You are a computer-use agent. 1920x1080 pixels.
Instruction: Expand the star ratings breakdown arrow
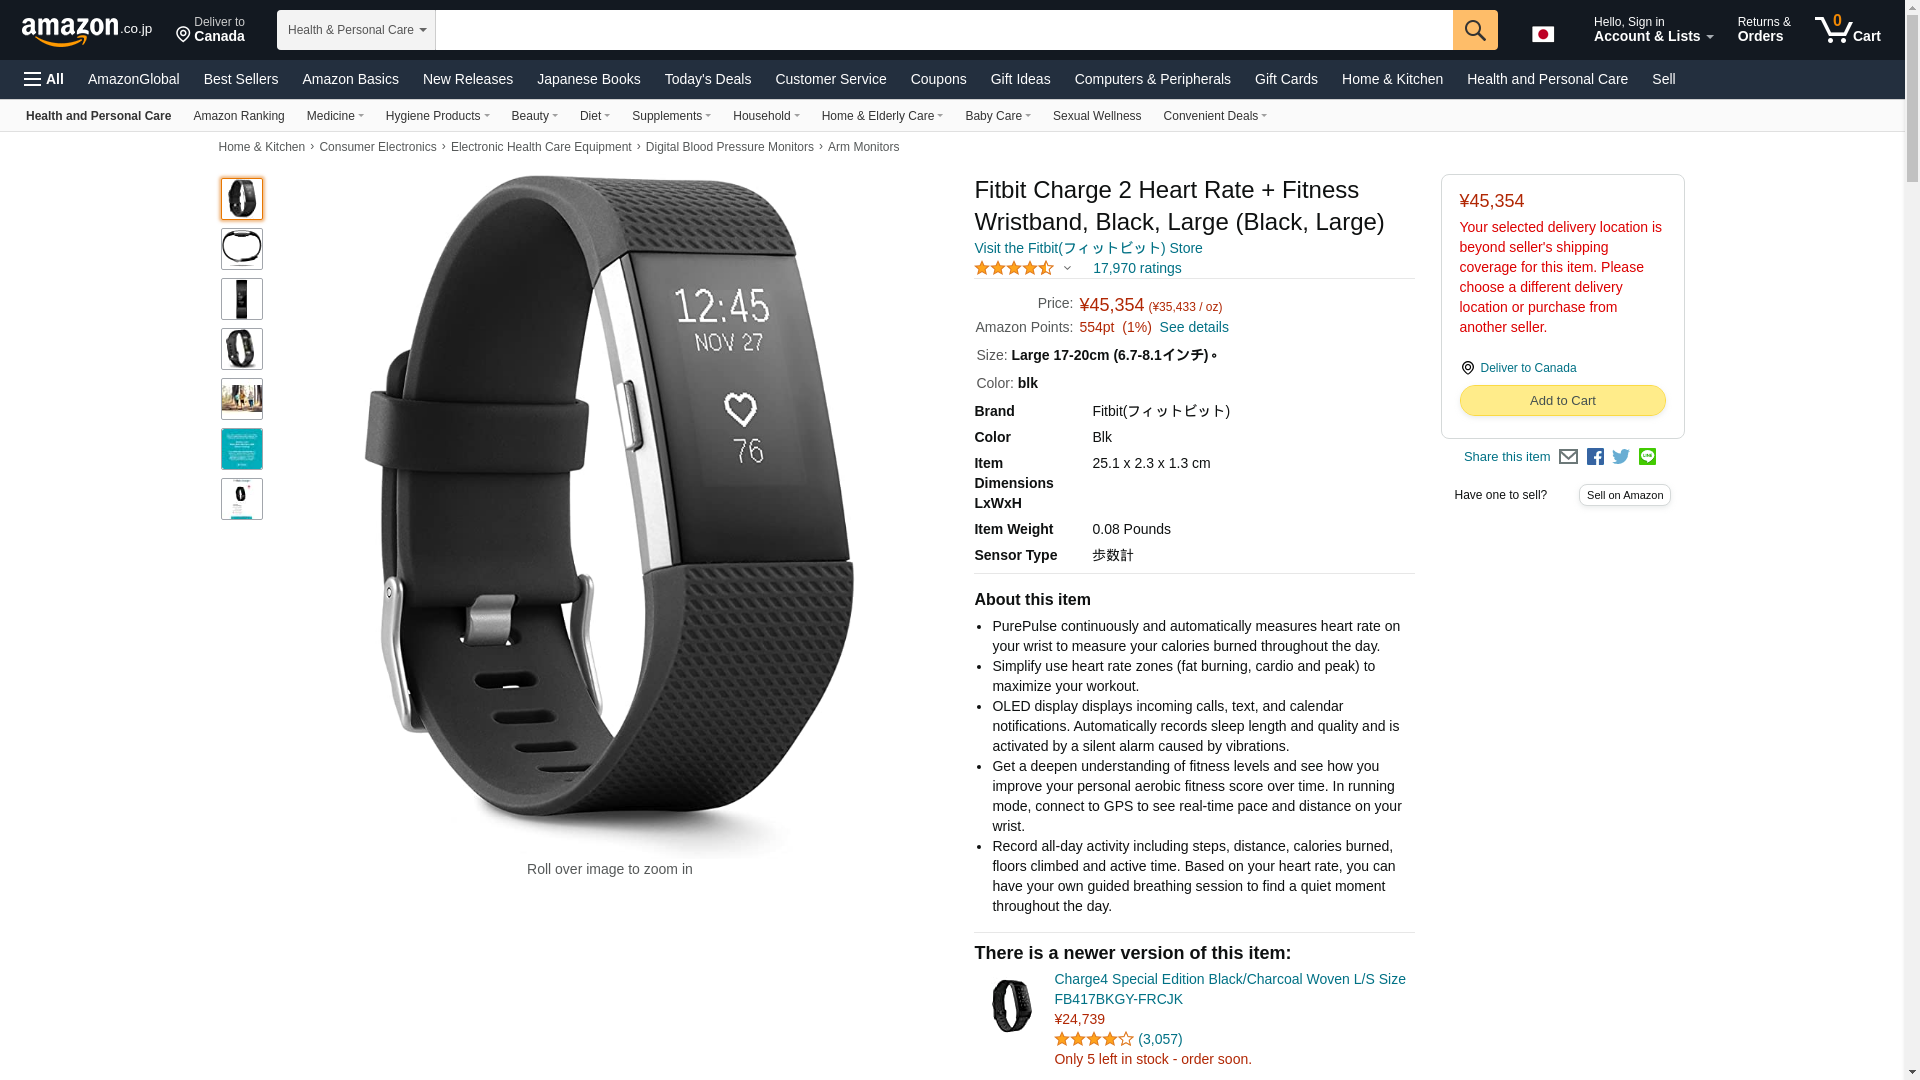pyautogui.click(x=1067, y=268)
